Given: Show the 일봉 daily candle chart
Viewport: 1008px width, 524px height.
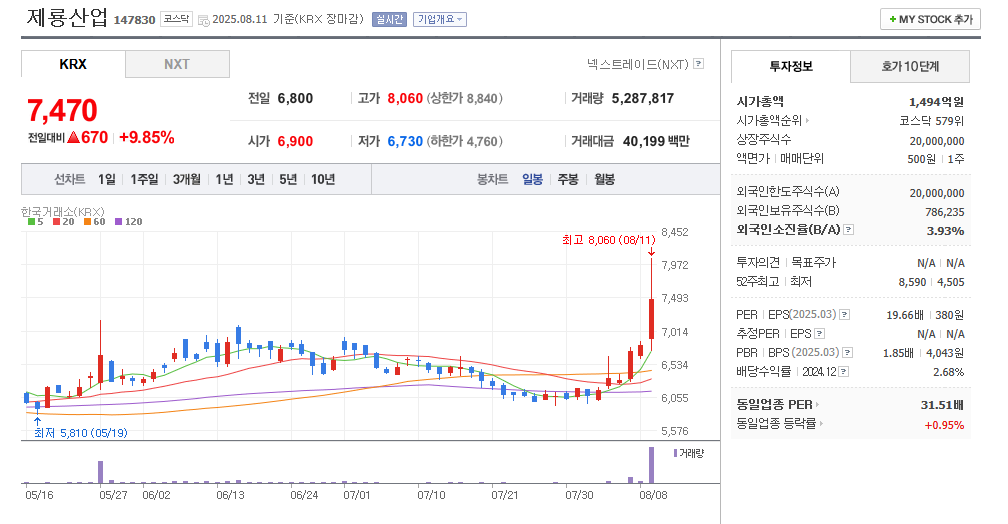Looking at the screenshot, I should point(532,179).
